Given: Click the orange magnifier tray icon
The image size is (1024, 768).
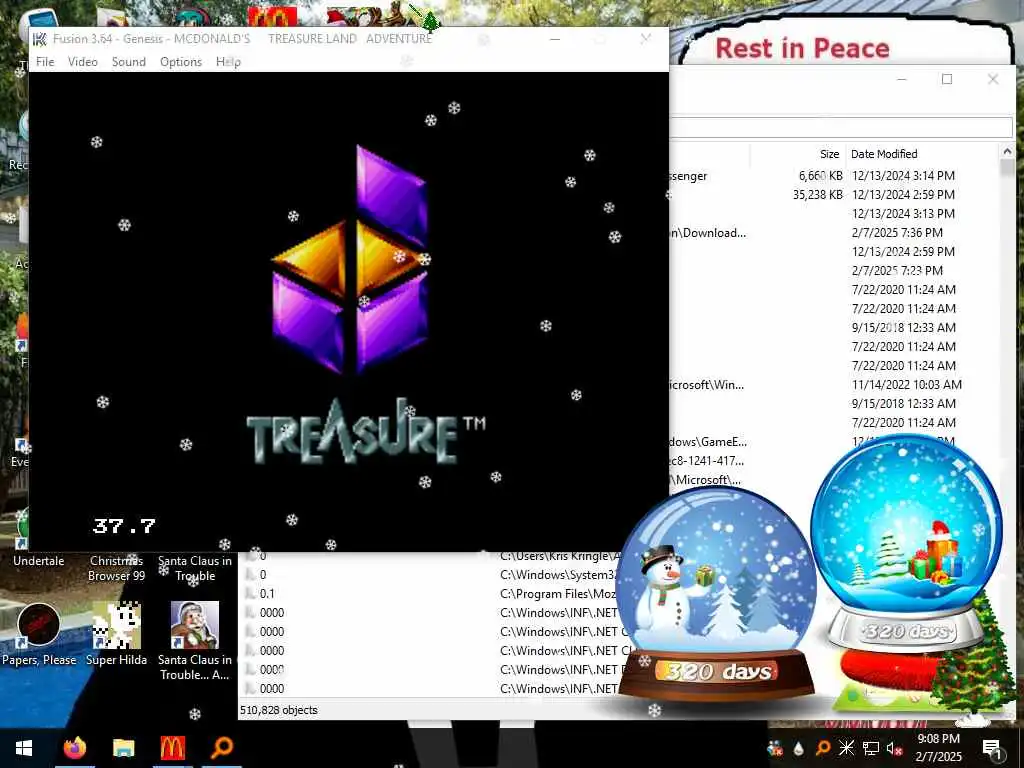Looking at the screenshot, I should pos(823,748).
